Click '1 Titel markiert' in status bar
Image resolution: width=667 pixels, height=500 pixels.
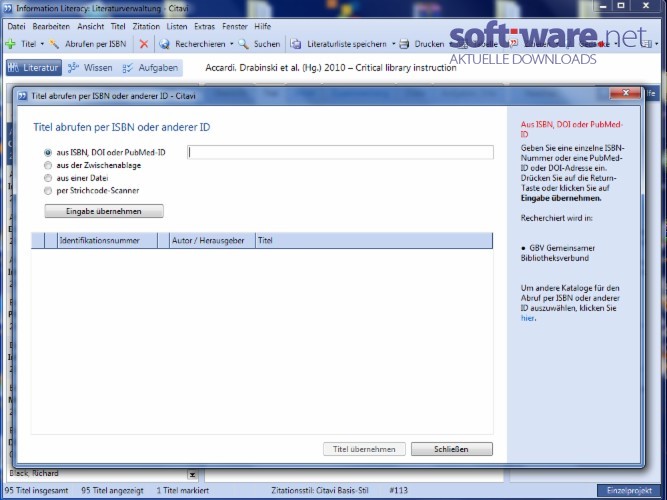pyautogui.click(x=182, y=491)
